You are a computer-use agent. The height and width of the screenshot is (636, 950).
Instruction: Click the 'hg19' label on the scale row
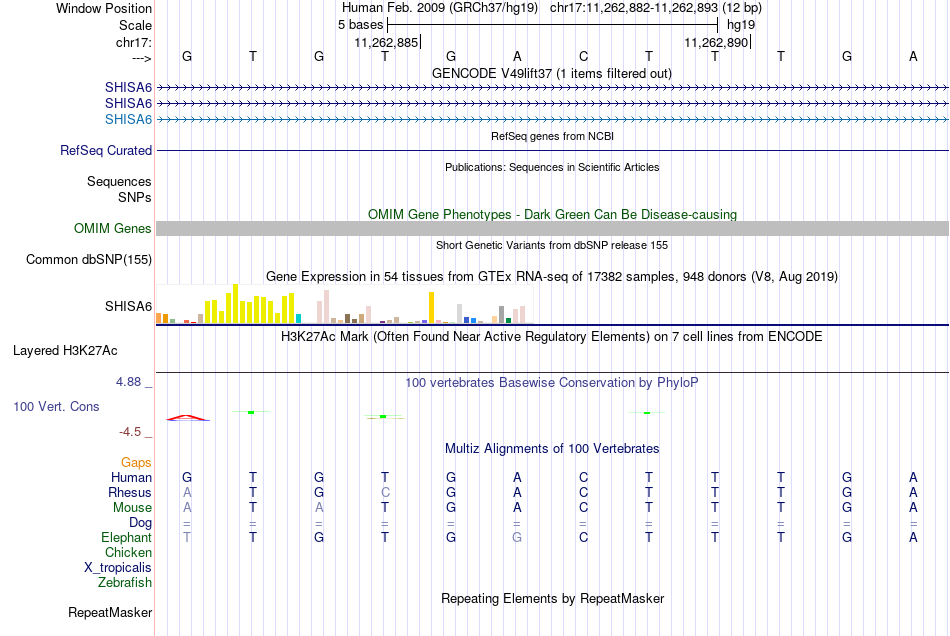[x=741, y=25]
